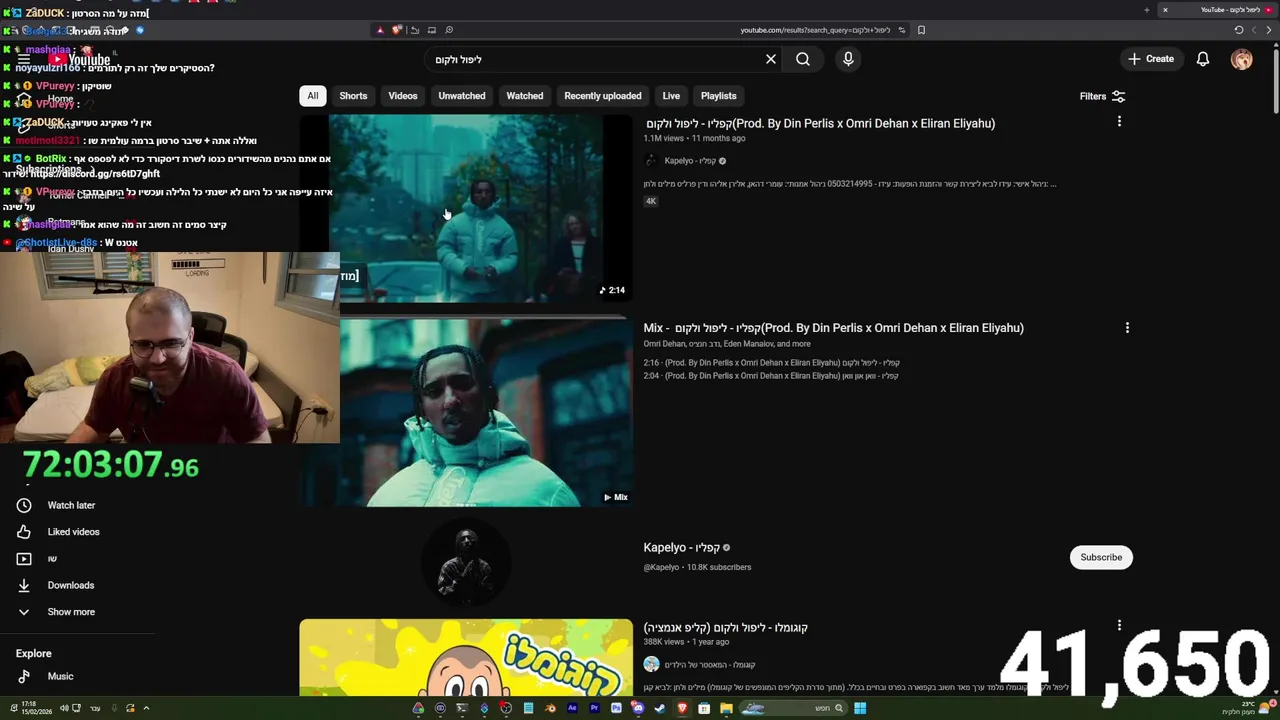Open Discord from the taskbar
The width and height of the screenshot is (1280, 720).
[638, 708]
